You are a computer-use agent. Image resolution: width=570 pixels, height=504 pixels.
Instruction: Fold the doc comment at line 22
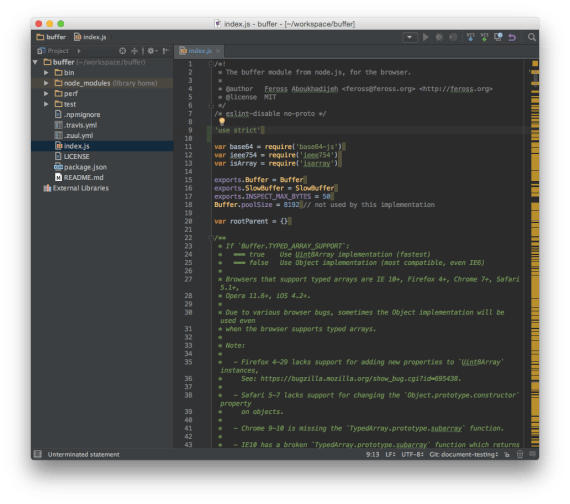click(211, 238)
